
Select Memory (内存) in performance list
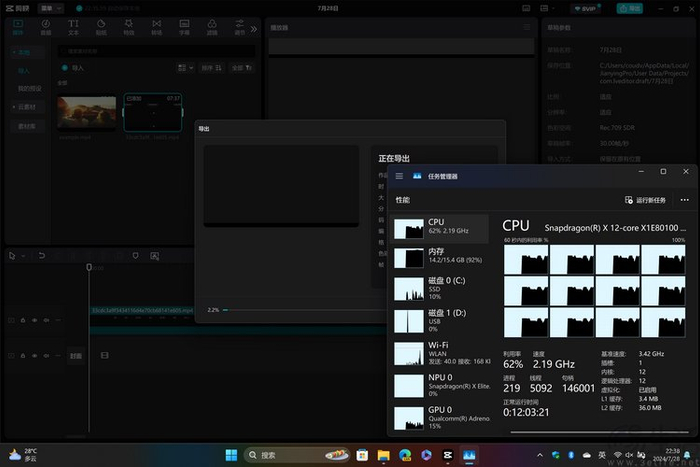[440, 259]
